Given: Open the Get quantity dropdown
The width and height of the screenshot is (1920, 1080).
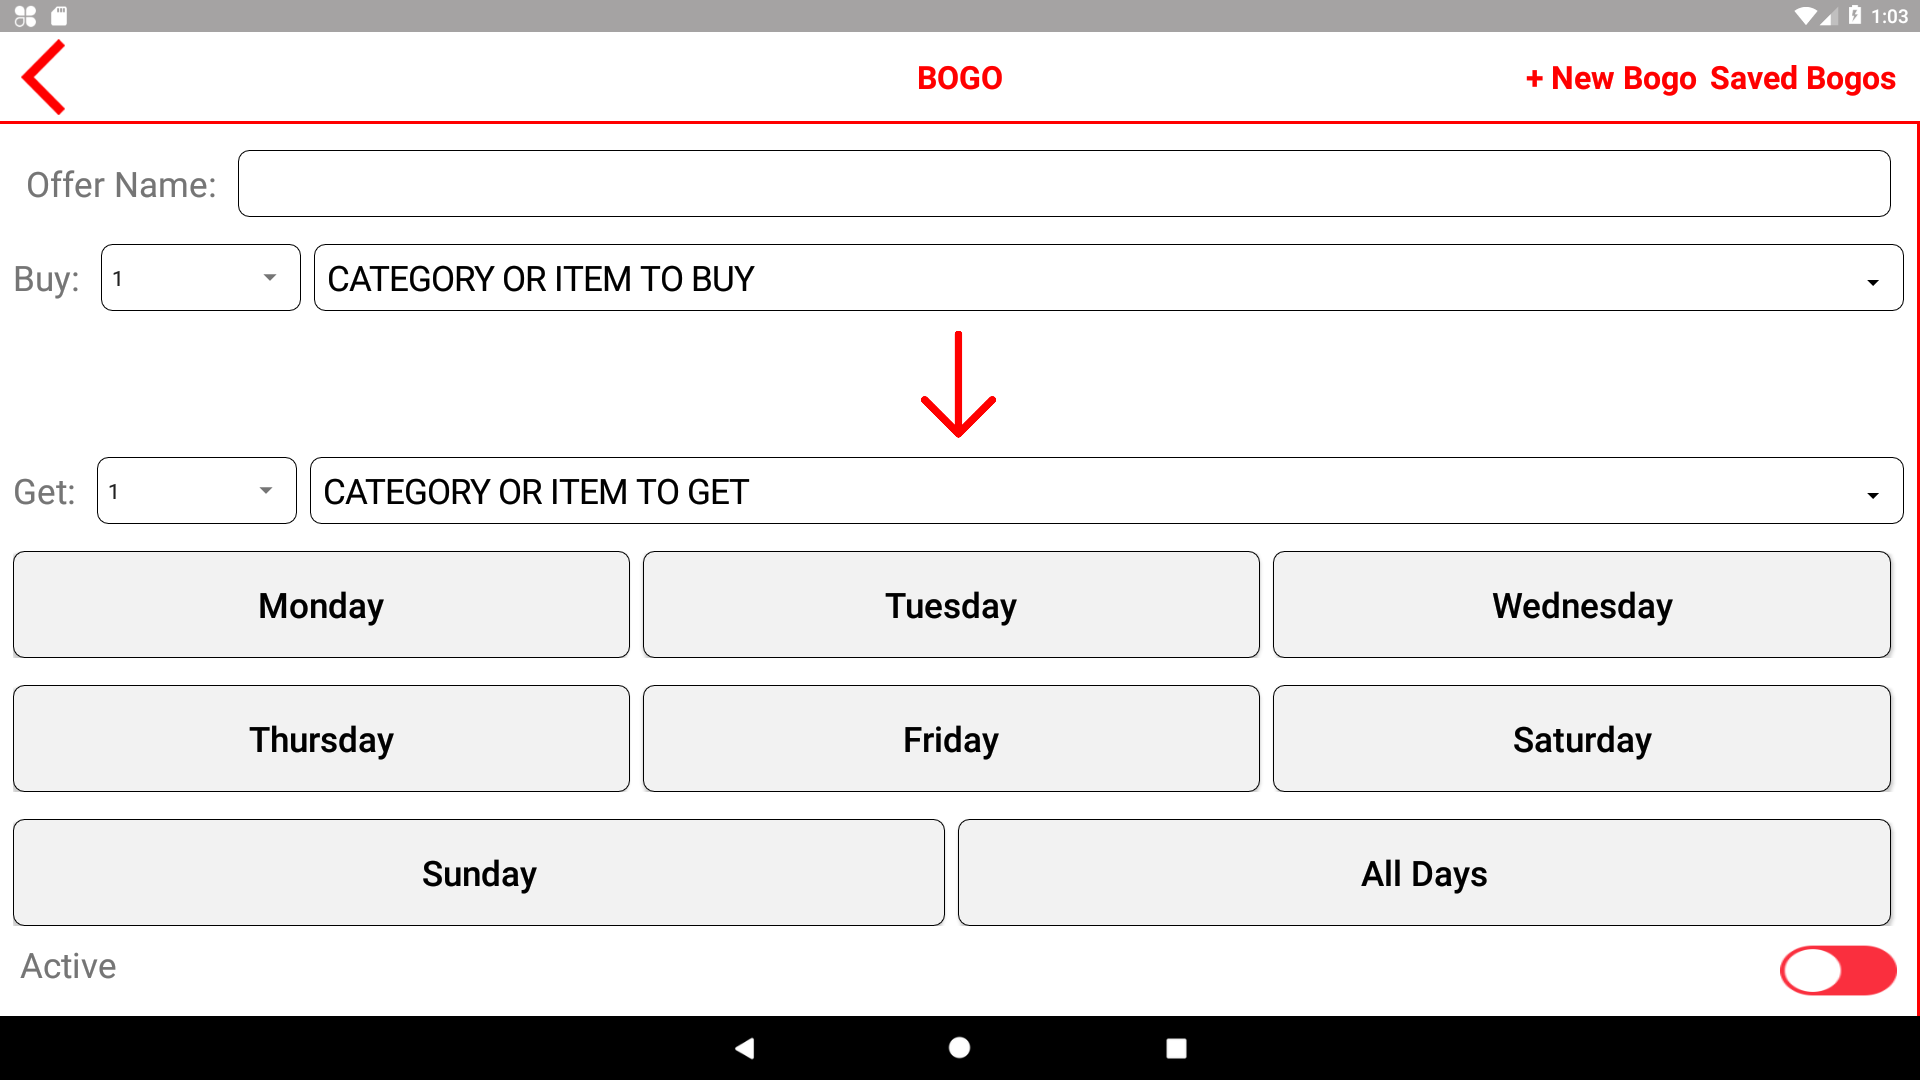Looking at the screenshot, I should click(196, 491).
